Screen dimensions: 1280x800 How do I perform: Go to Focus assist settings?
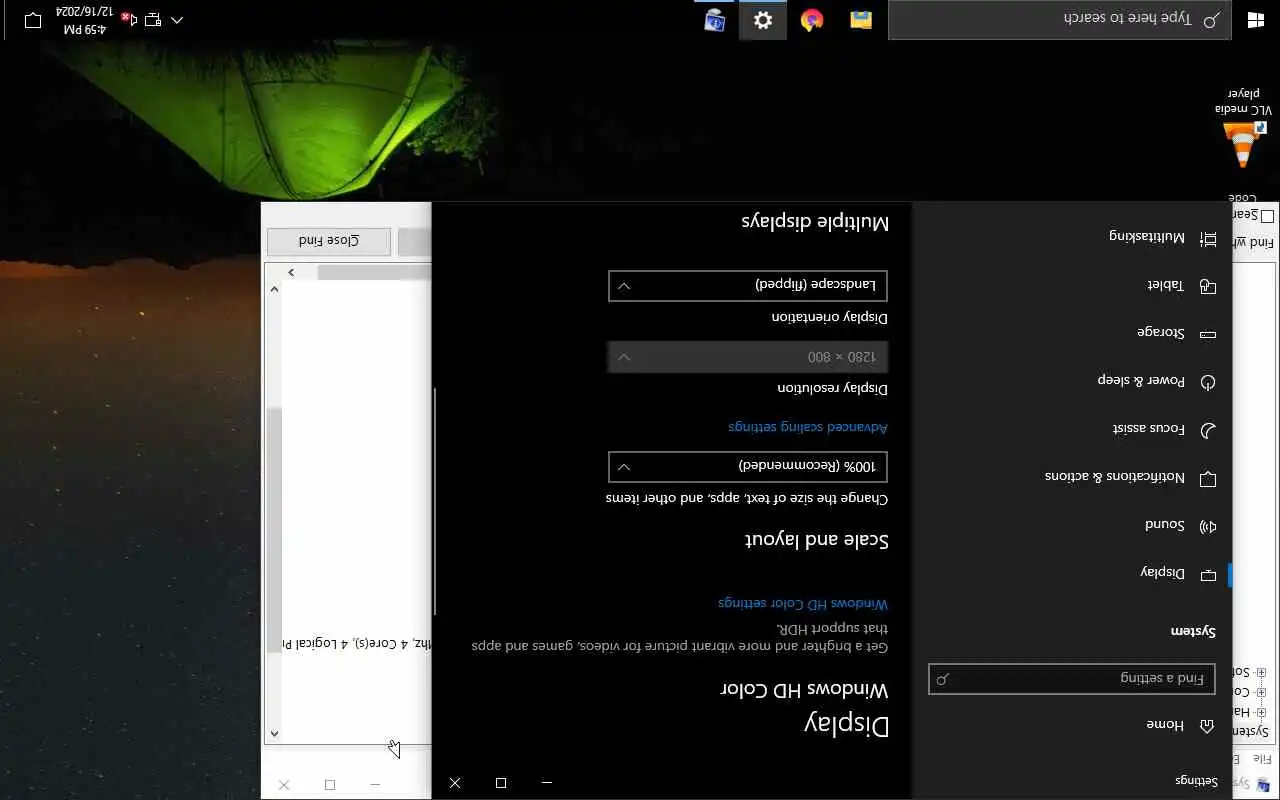(1149, 429)
